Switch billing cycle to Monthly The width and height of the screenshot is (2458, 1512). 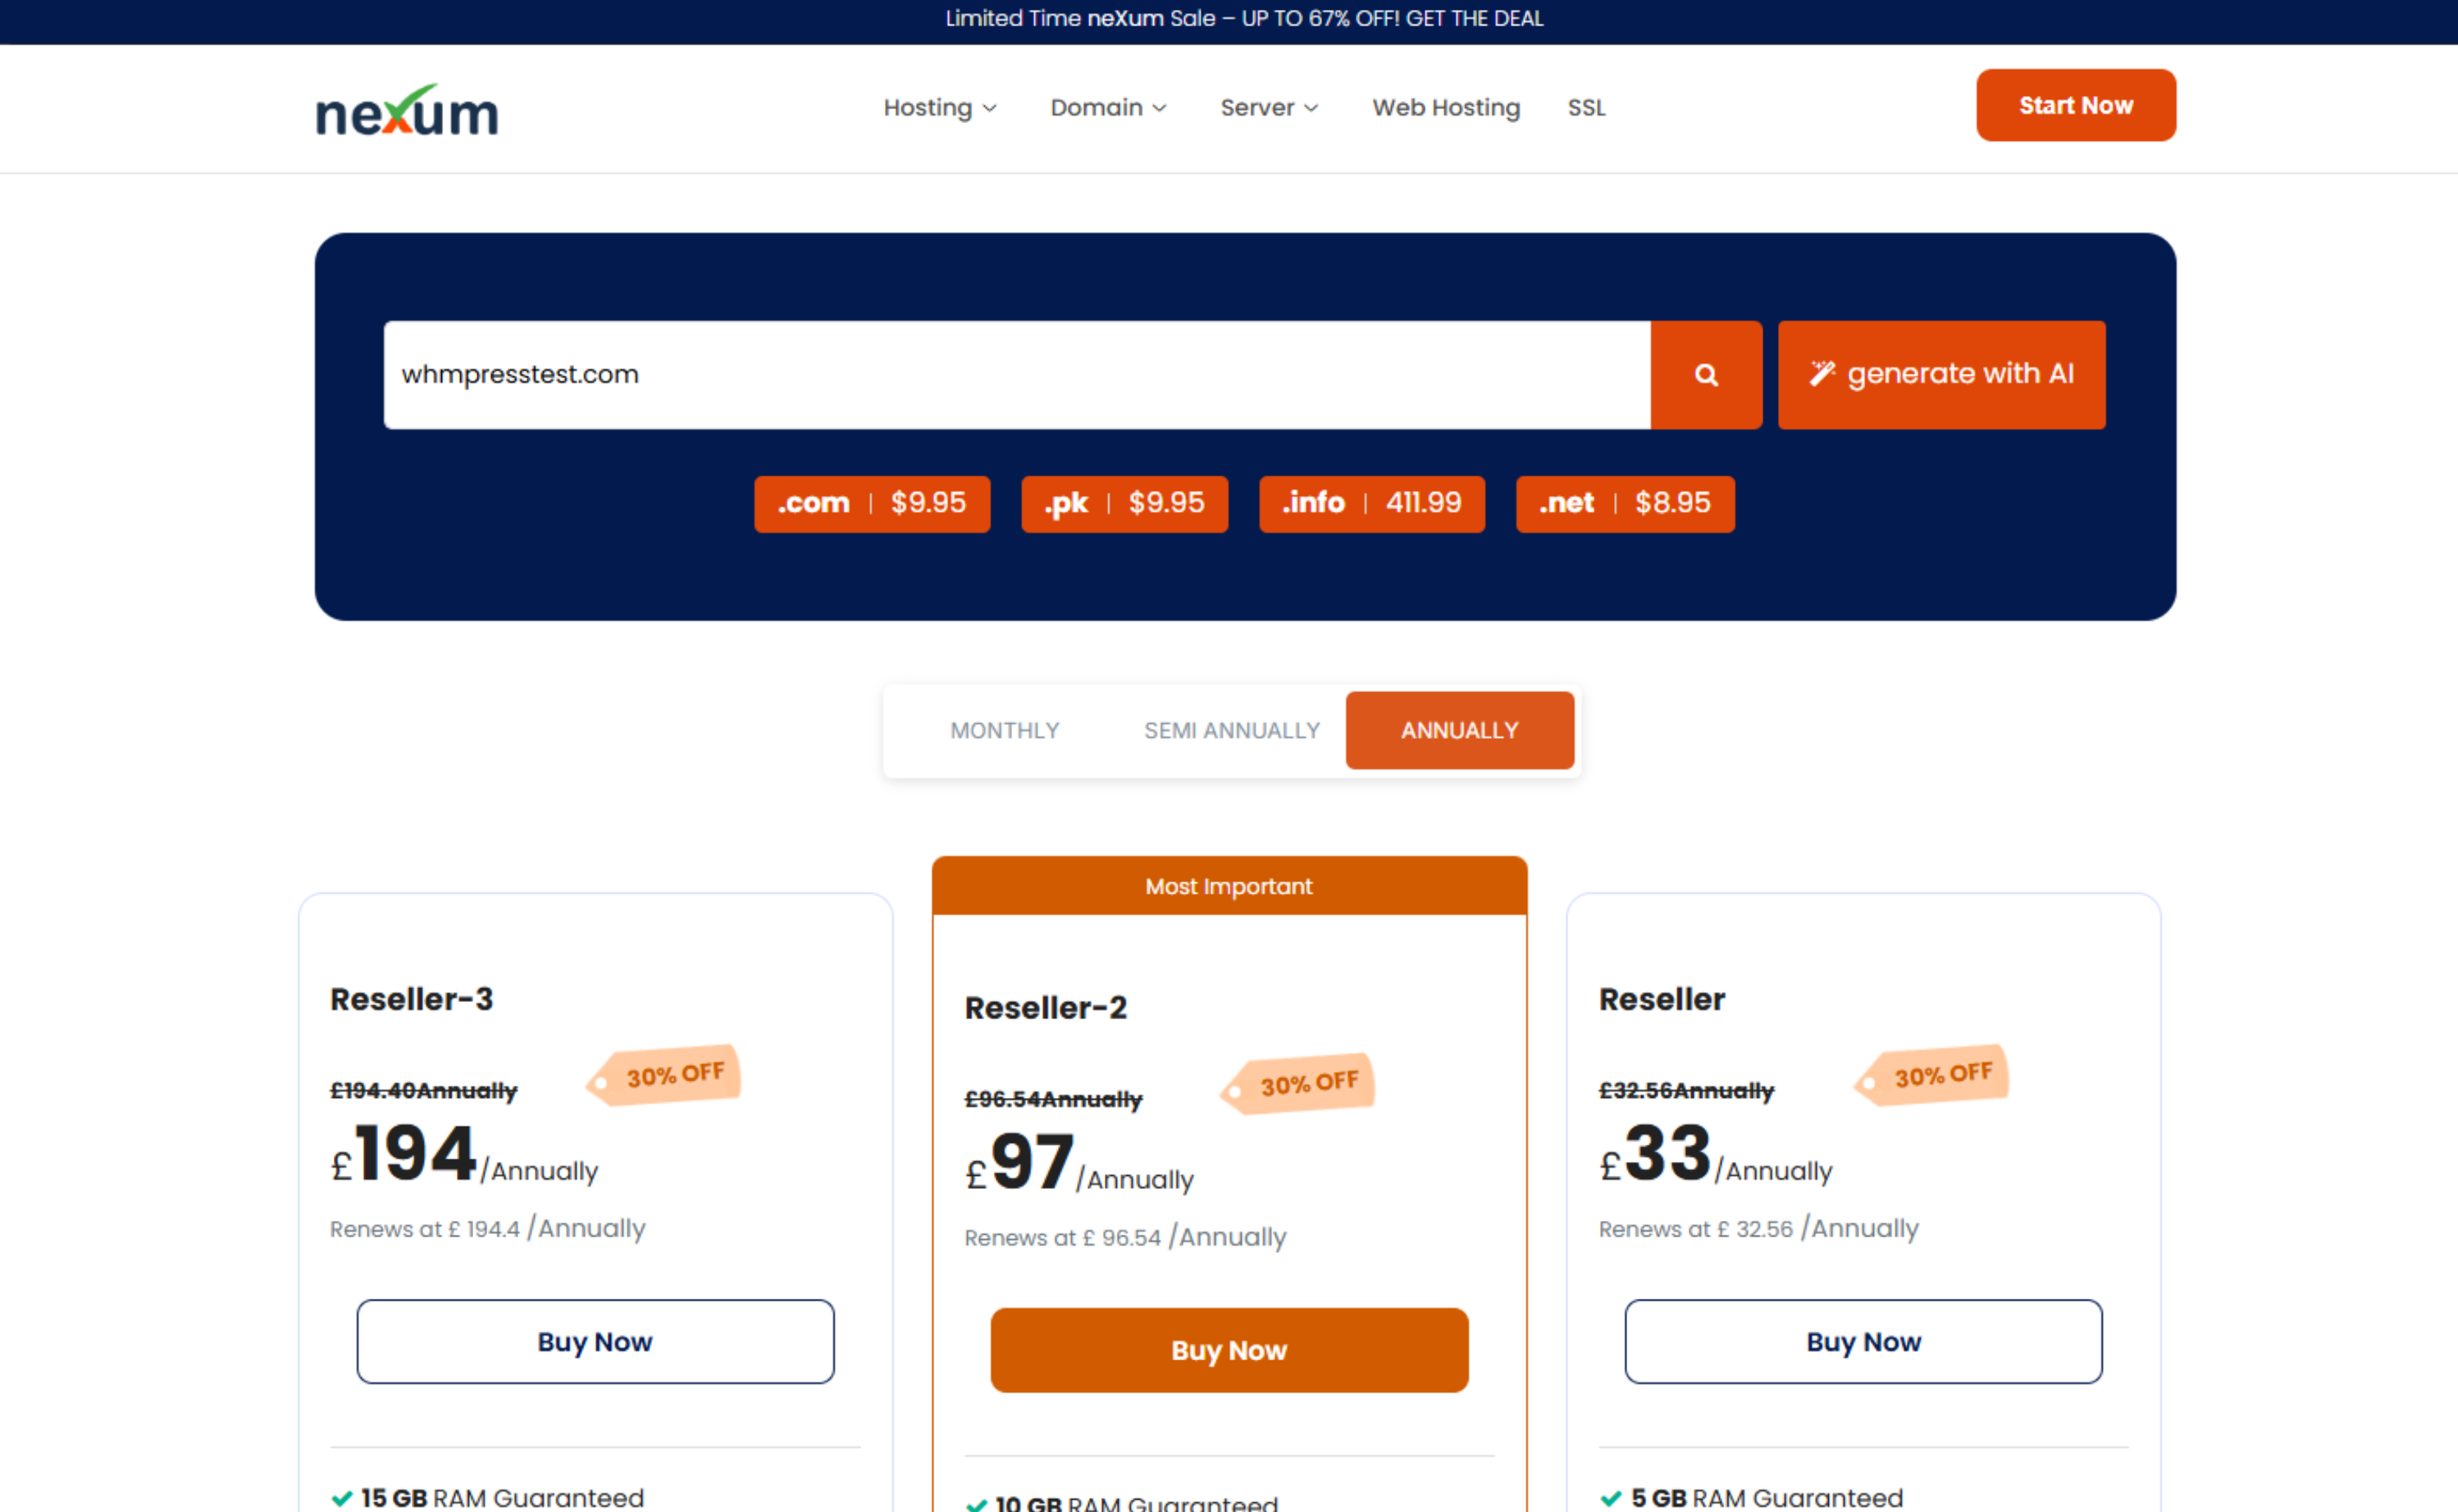[1004, 730]
